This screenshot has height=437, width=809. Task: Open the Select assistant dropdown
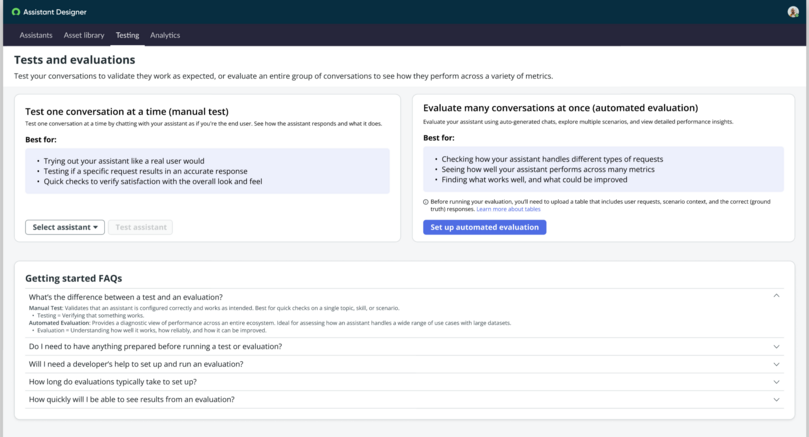coord(65,227)
